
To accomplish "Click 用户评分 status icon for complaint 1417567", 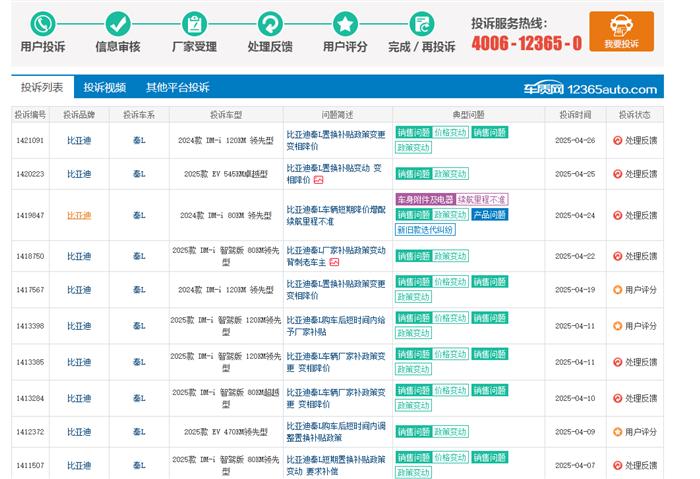I will coord(617,290).
